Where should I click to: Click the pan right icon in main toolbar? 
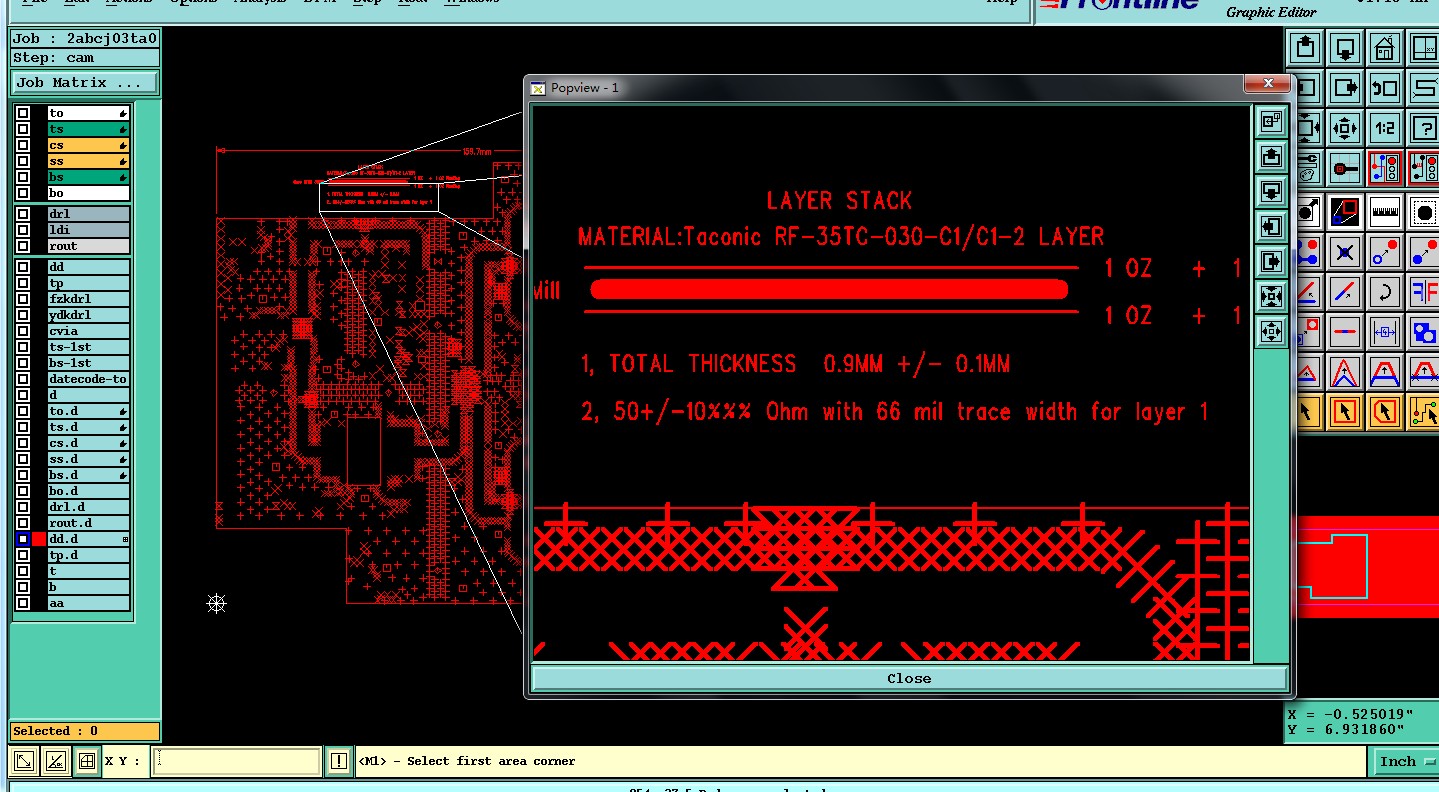click(1345, 88)
